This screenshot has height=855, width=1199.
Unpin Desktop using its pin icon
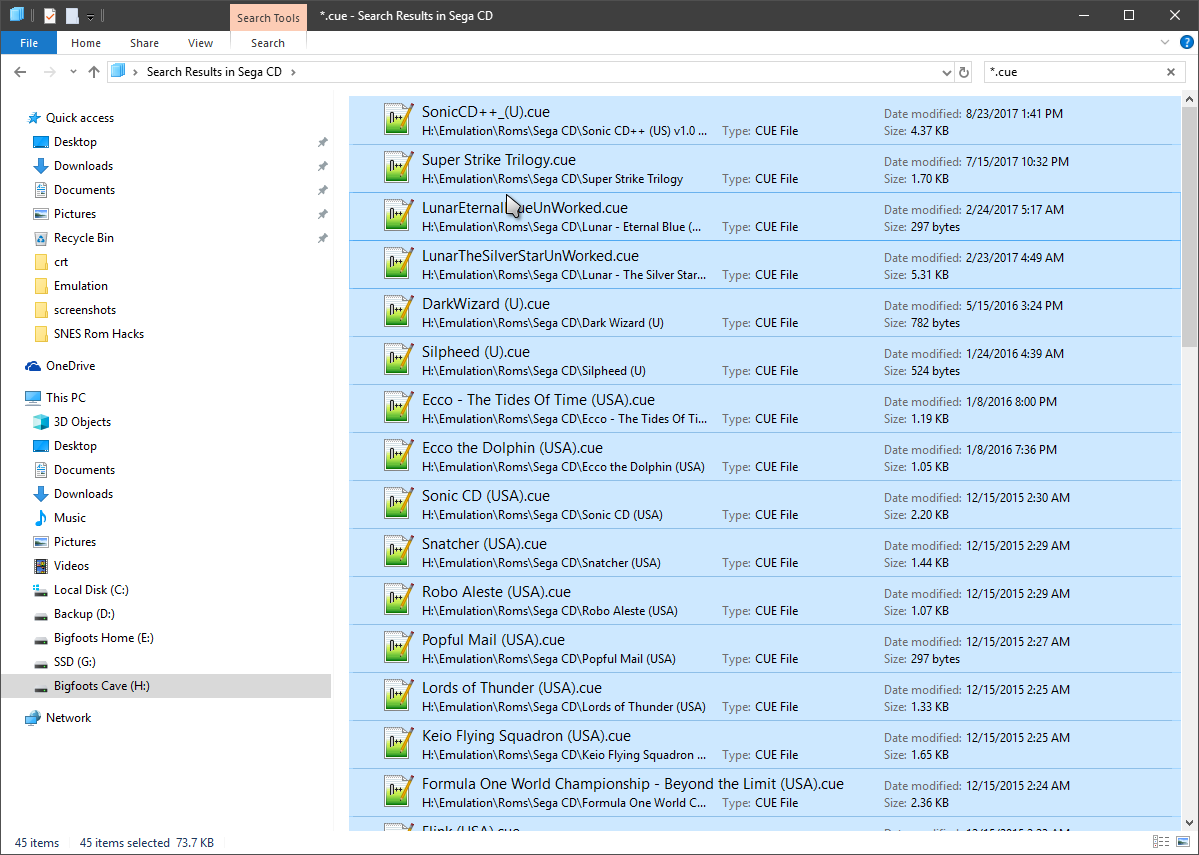(x=323, y=142)
